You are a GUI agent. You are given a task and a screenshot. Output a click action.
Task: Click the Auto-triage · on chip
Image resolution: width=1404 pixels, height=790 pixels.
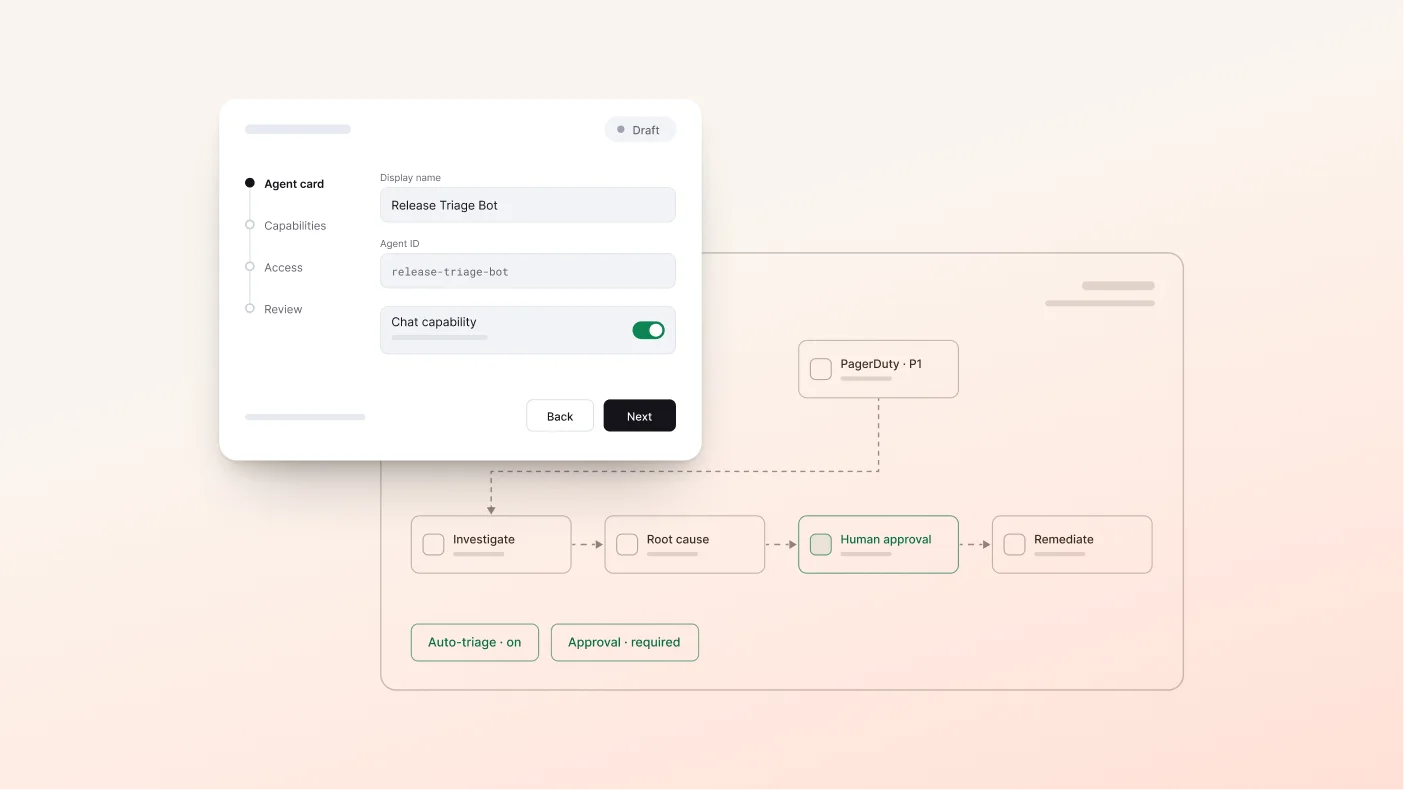(475, 643)
